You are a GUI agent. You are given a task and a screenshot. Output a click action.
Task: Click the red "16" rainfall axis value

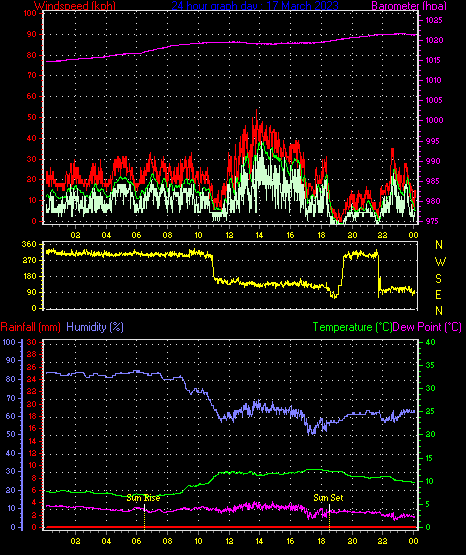pyautogui.click(x=32, y=429)
